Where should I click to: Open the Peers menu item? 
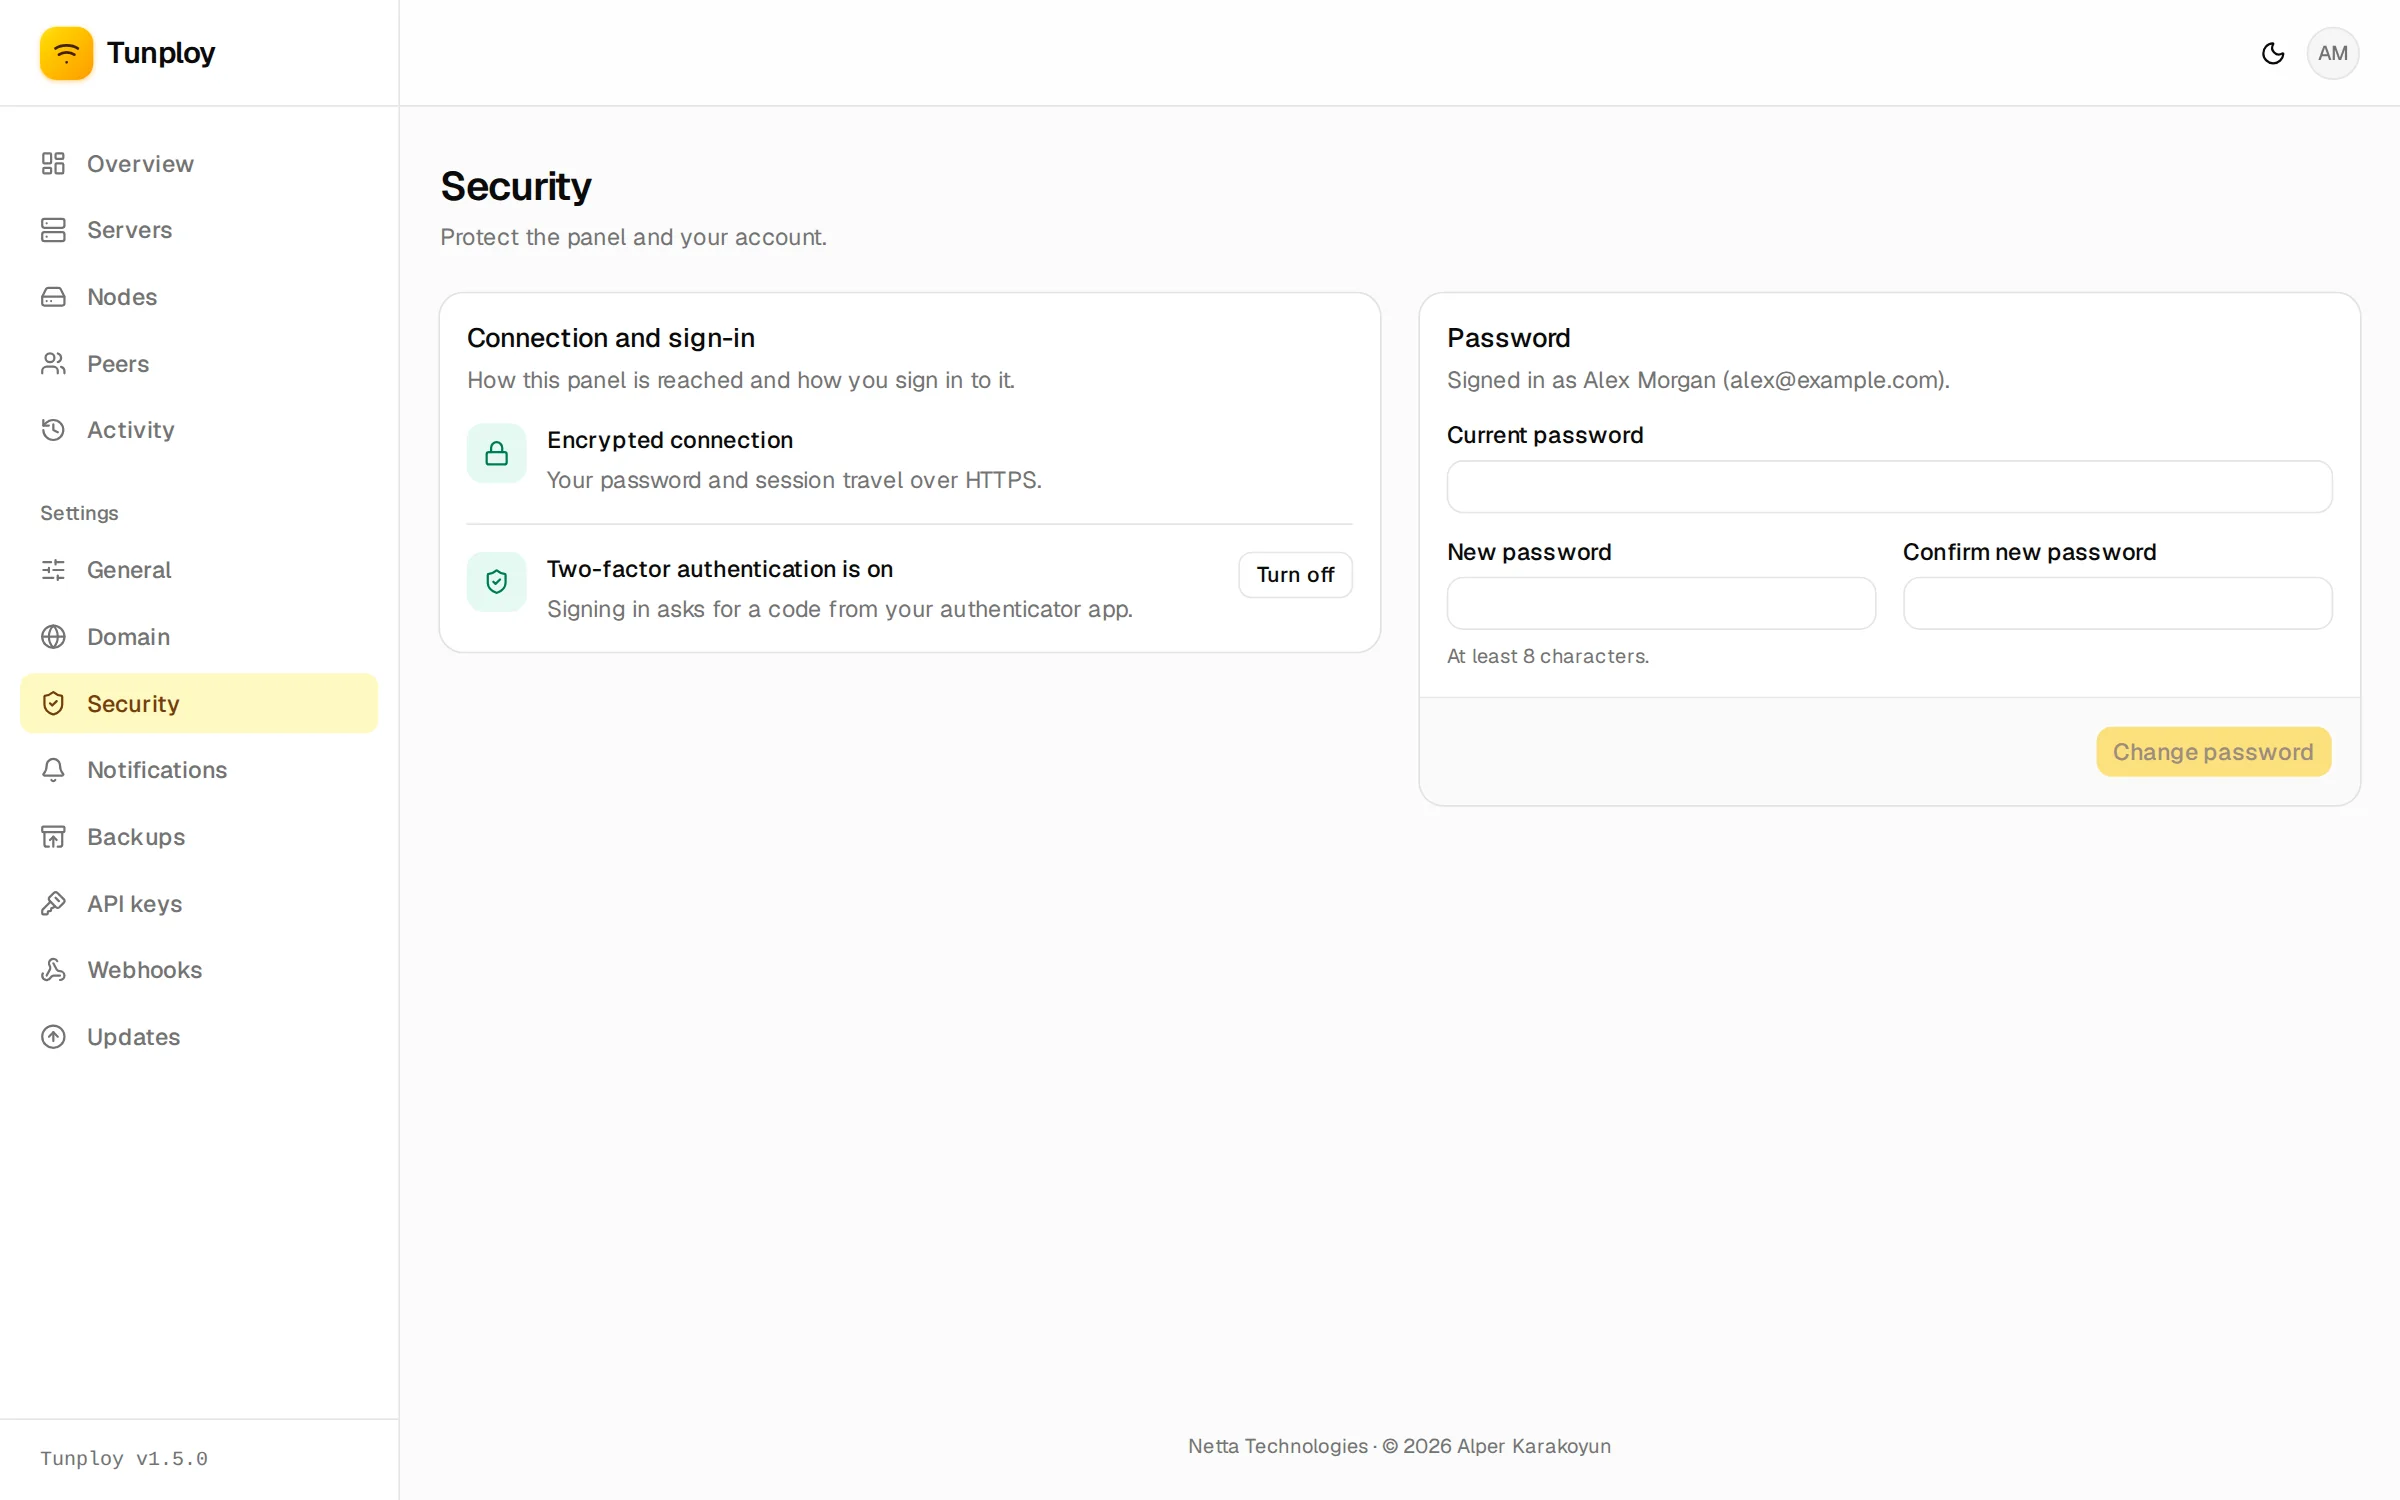pyautogui.click(x=199, y=363)
